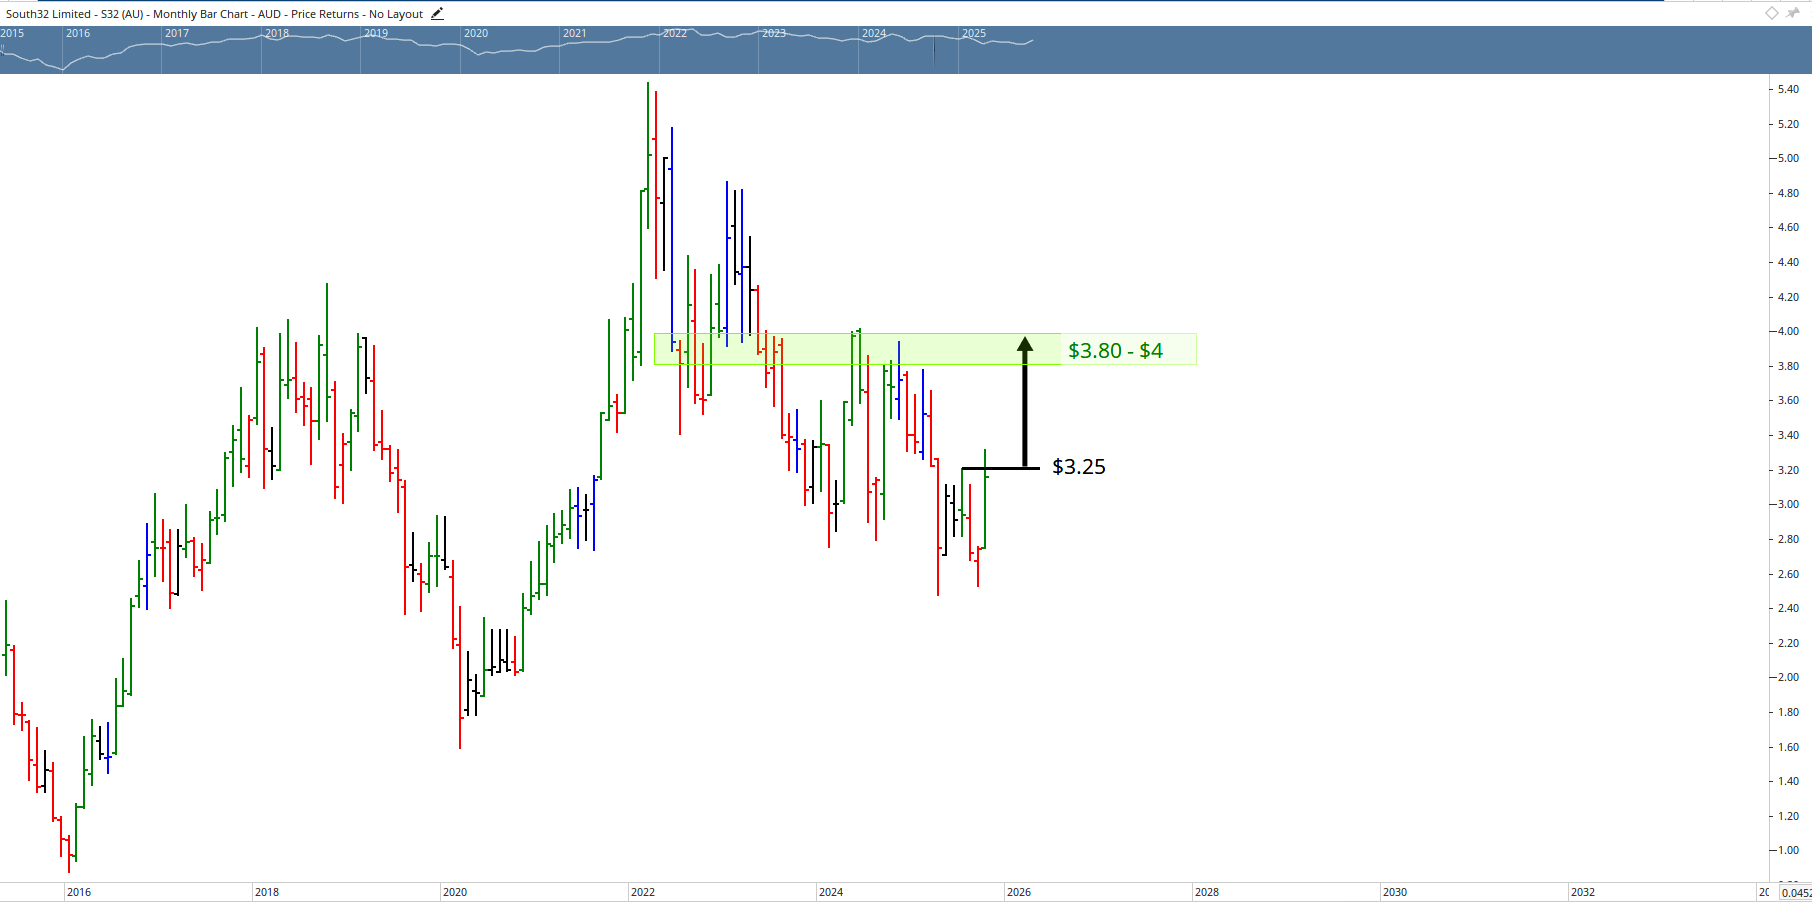Select the horizontal black line at $3.25
Image resolution: width=1812 pixels, height=905 pixels.
[1000, 468]
